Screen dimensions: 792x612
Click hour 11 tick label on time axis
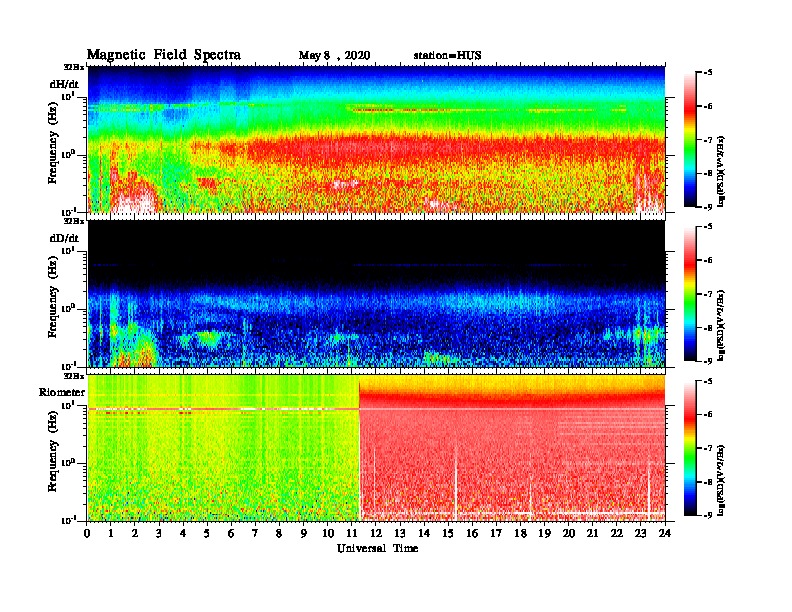[x=352, y=533]
